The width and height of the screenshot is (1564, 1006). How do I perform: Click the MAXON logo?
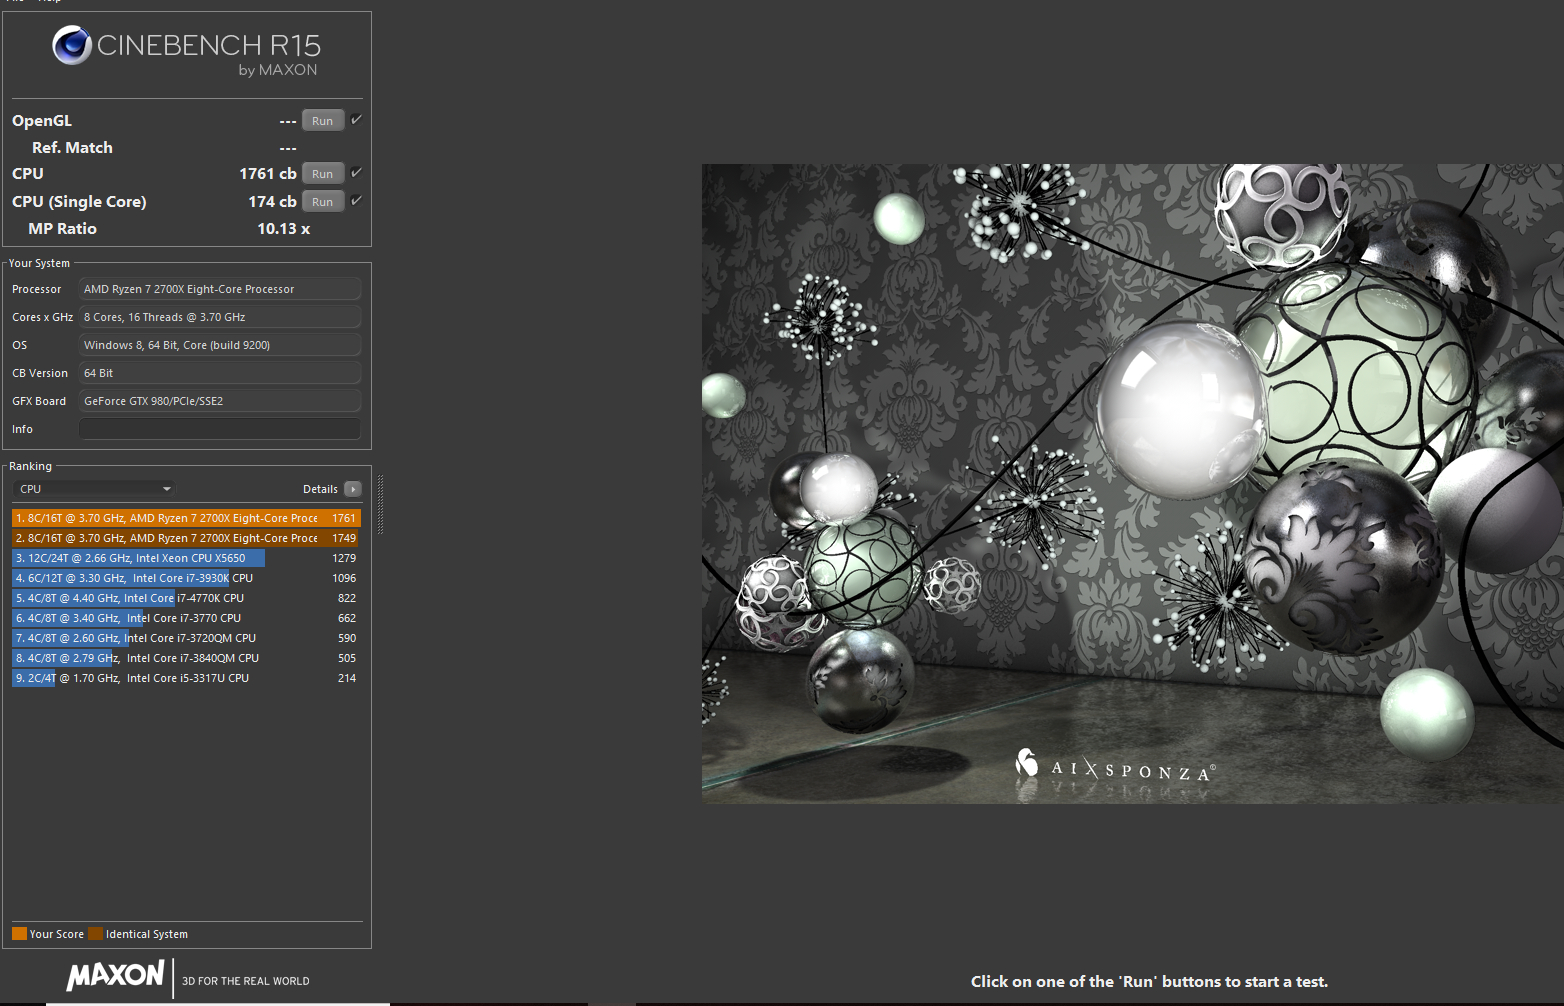pos(115,977)
